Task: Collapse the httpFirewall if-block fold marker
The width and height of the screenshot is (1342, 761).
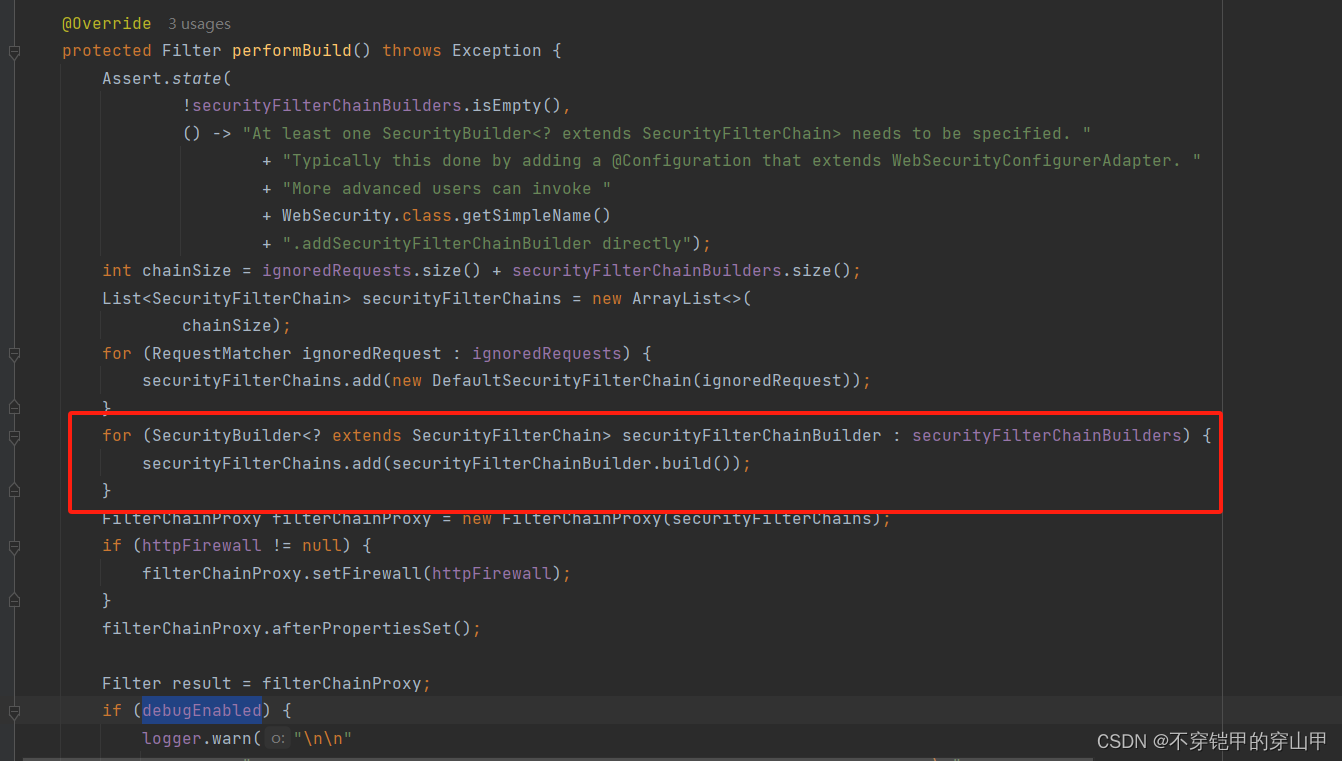Action: (x=14, y=547)
